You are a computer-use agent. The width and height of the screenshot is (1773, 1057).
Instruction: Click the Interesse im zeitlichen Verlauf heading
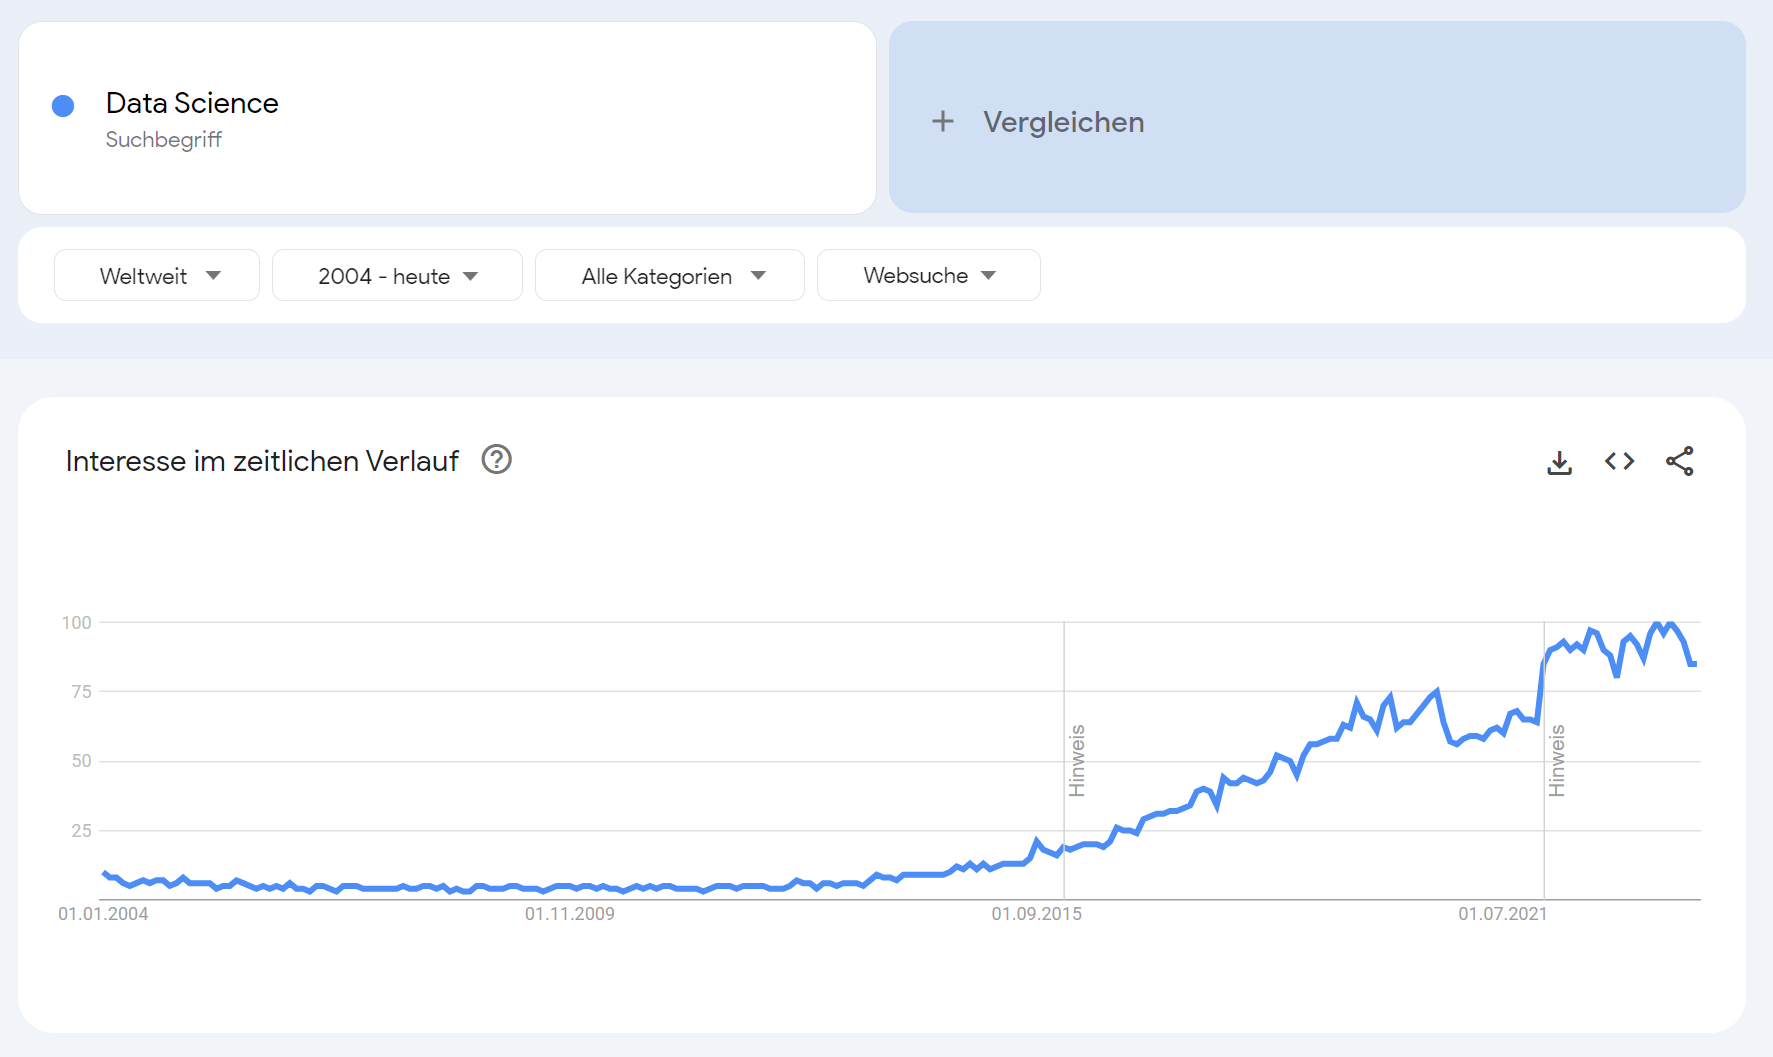262,461
